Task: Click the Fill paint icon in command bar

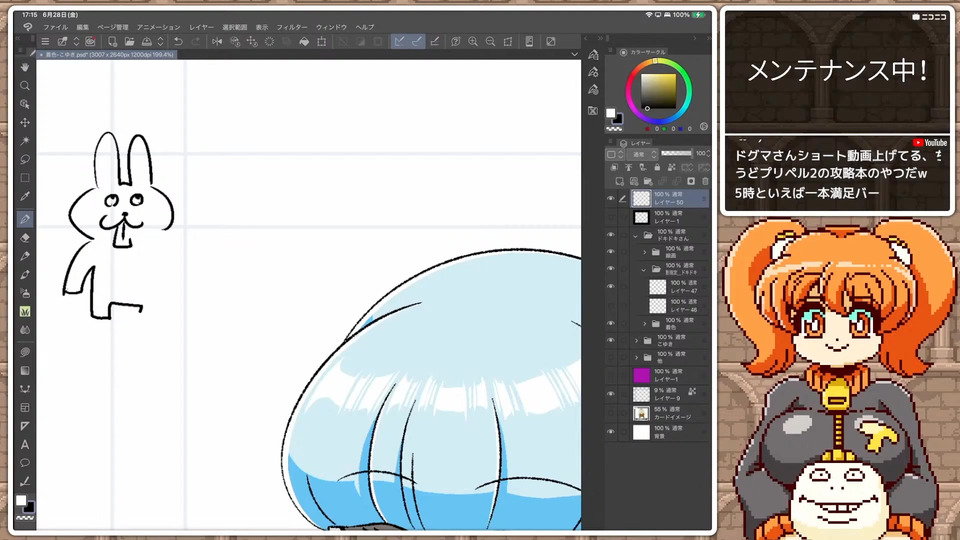Action: pos(304,42)
